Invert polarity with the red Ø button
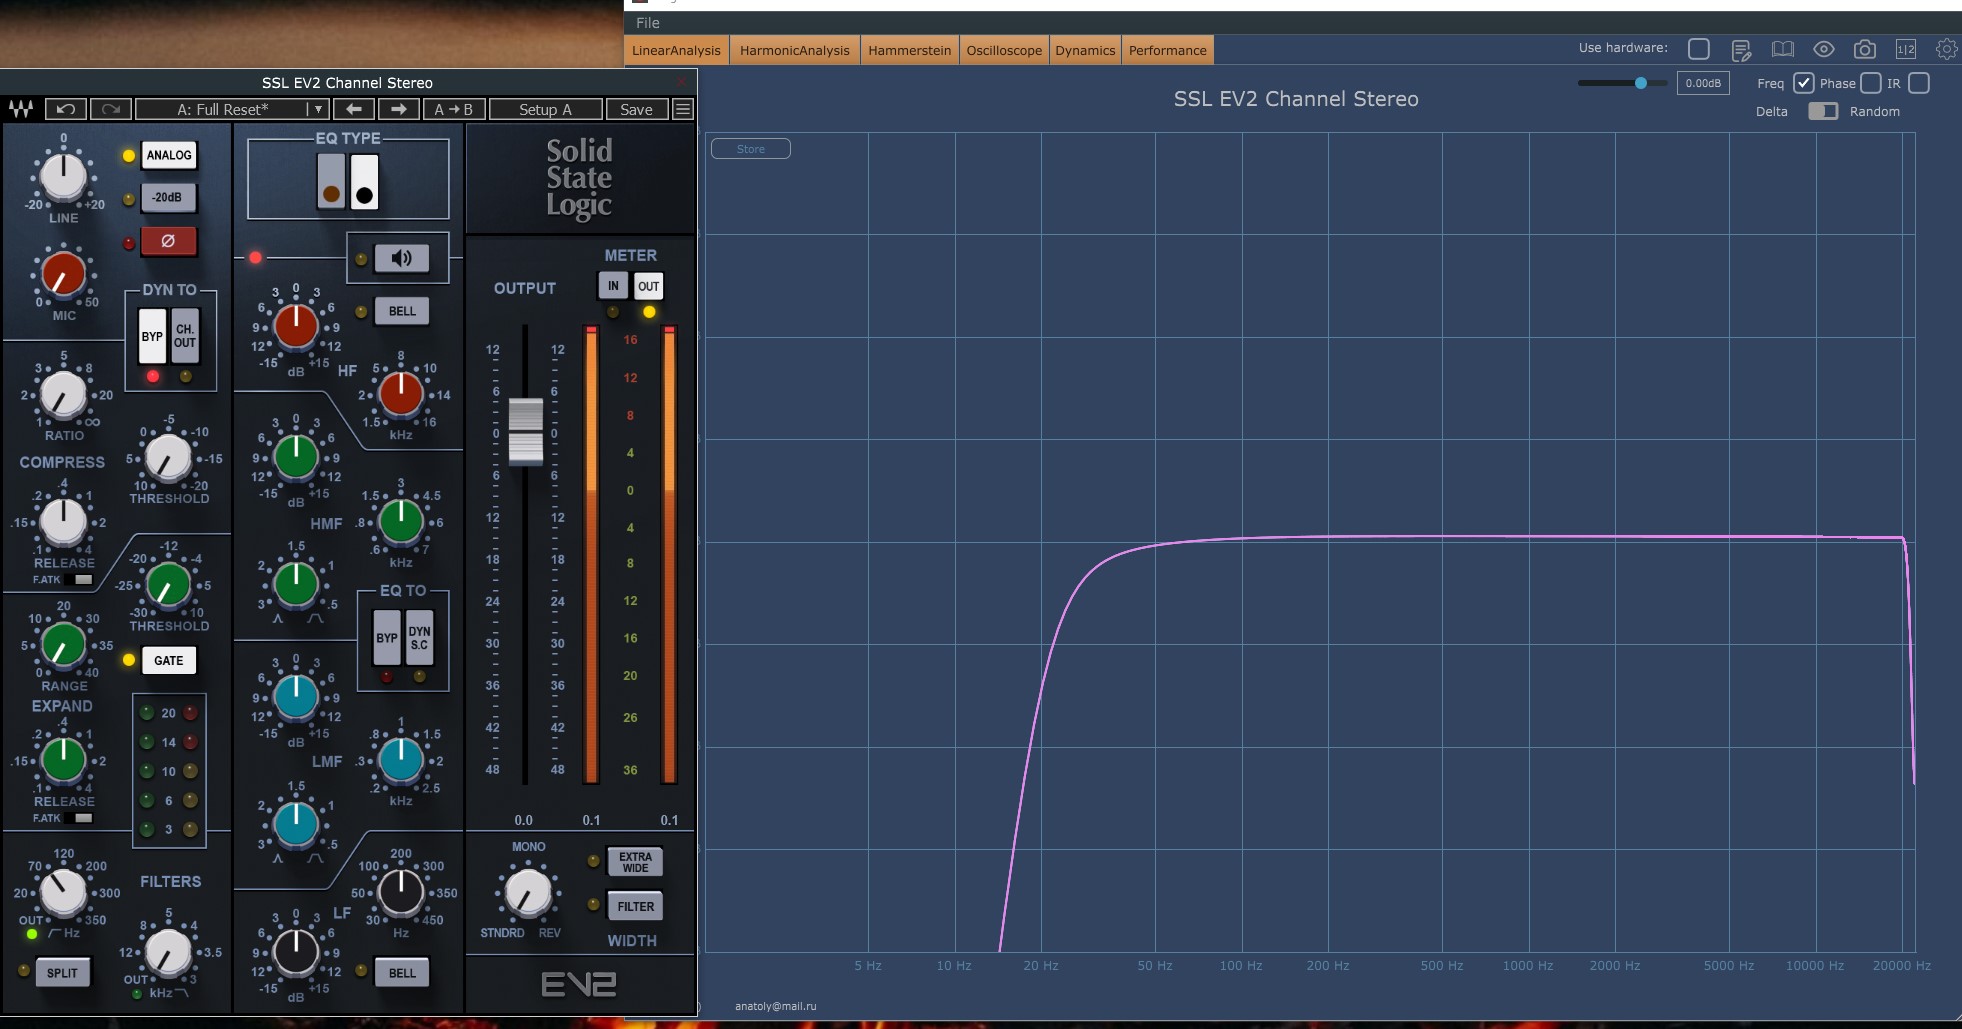 click(168, 241)
